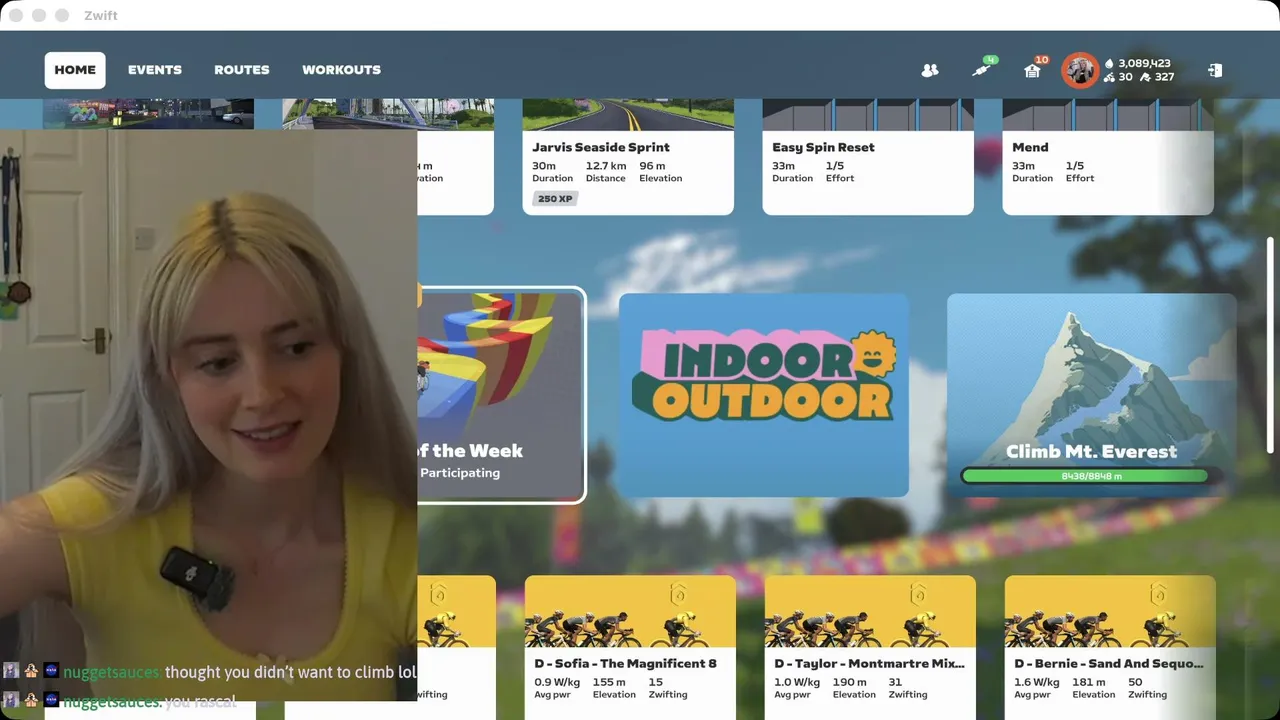1280x720 pixels.
Task: Click the Mt. Everest 8438/8848 m progress bar
Action: pyautogui.click(x=1091, y=476)
